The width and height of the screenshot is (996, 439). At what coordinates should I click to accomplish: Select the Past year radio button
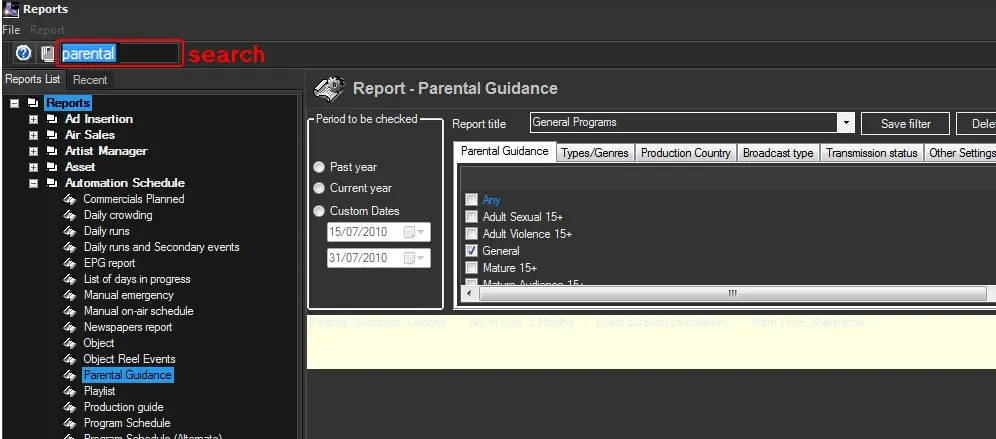(320, 167)
